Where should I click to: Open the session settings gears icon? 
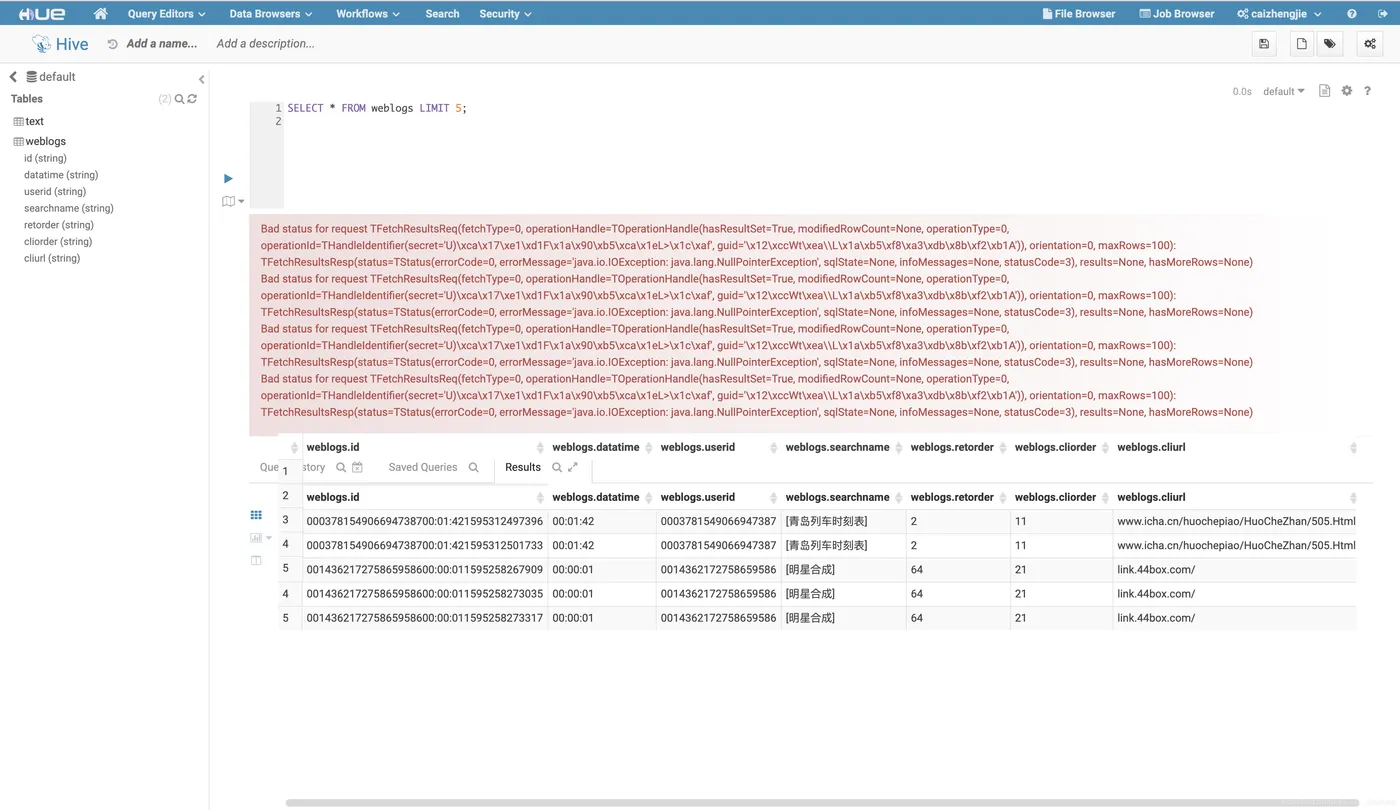1370,44
